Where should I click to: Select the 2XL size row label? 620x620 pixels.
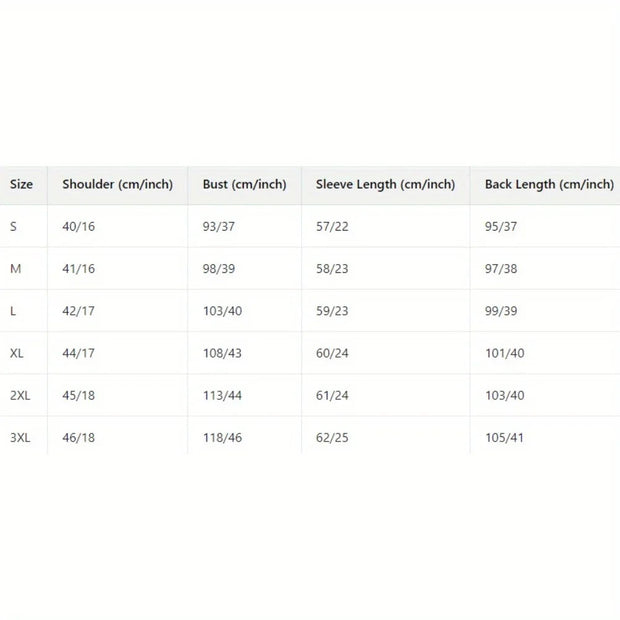[x=20, y=395]
